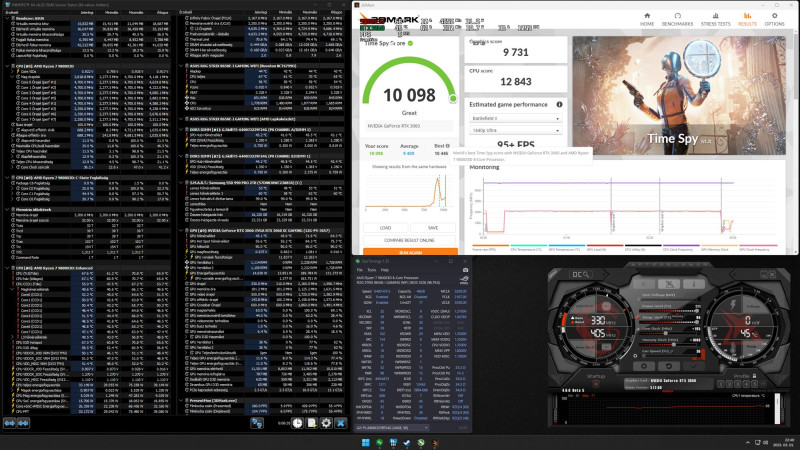Click info icon beside Best score
The image size is (800, 450).
(447, 146)
